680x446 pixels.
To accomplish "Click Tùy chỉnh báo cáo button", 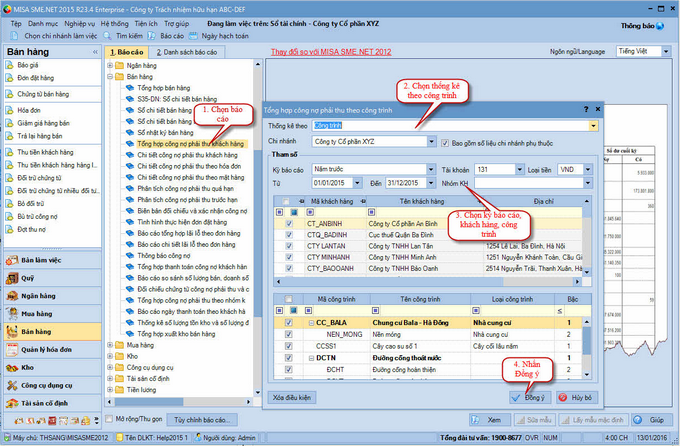I will [200, 420].
